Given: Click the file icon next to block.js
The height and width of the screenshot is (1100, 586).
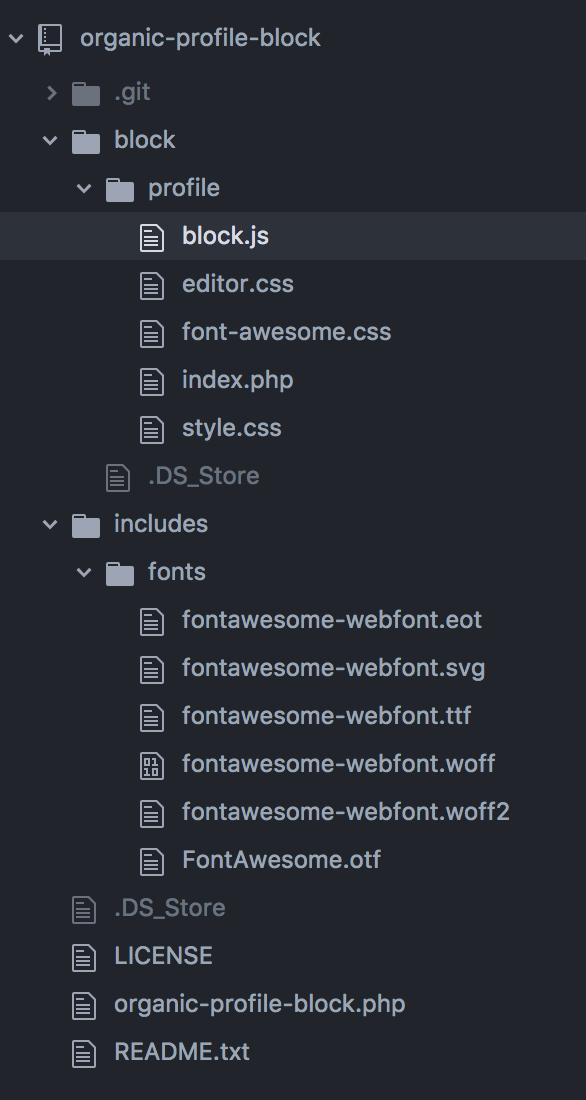Looking at the screenshot, I should pos(152,238).
